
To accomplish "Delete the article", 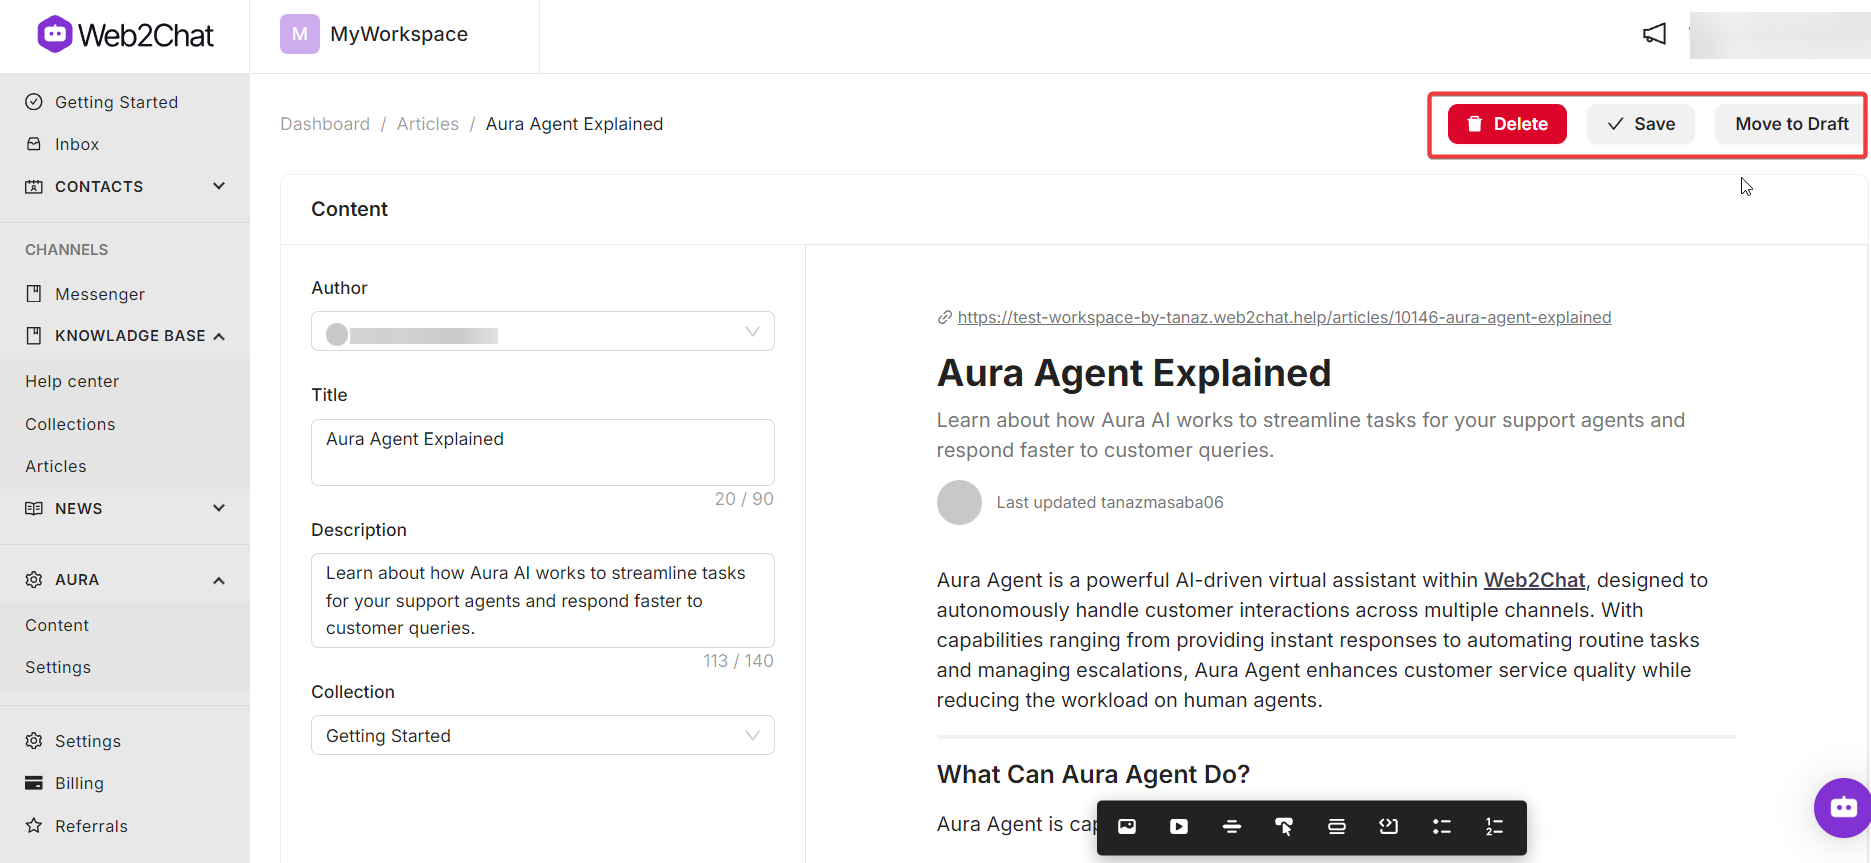I will [1507, 124].
